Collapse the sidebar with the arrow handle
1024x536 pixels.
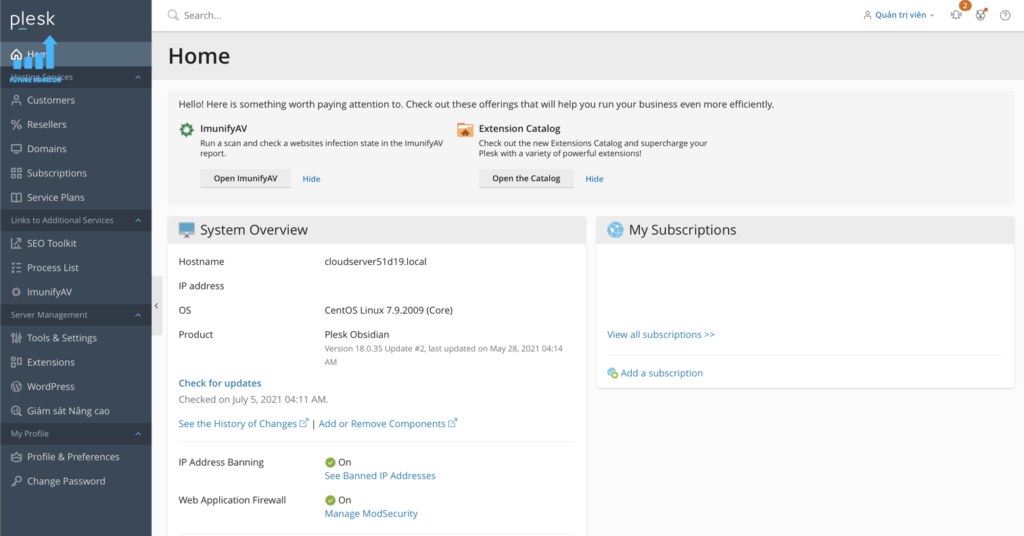tap(156, 306)
